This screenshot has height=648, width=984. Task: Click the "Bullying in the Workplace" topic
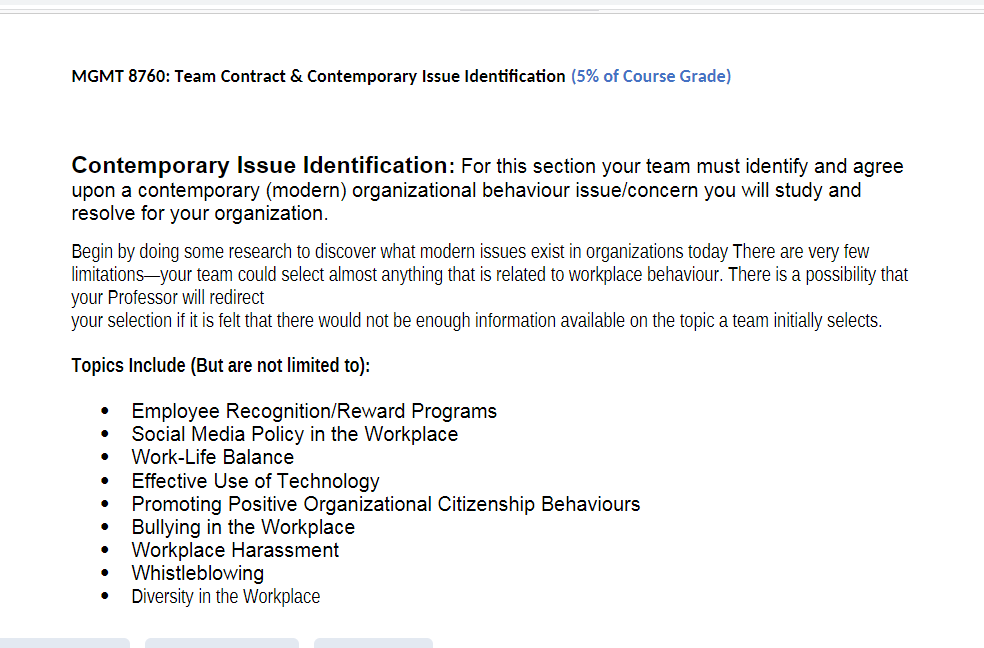242,527
